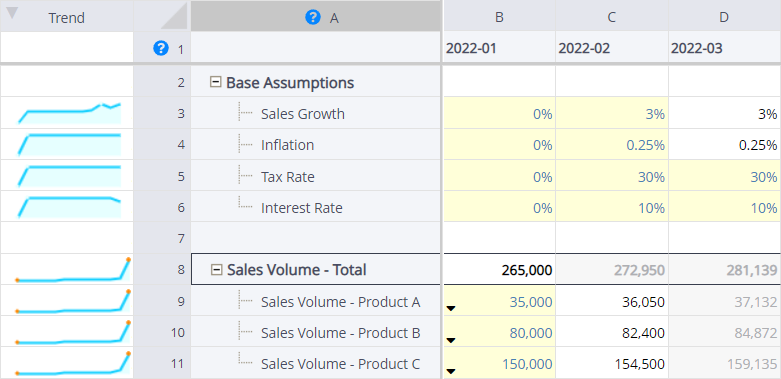Select row 11 header number
Screen dimensions: 781x379
pyautogui.click(x=162, y=364)
